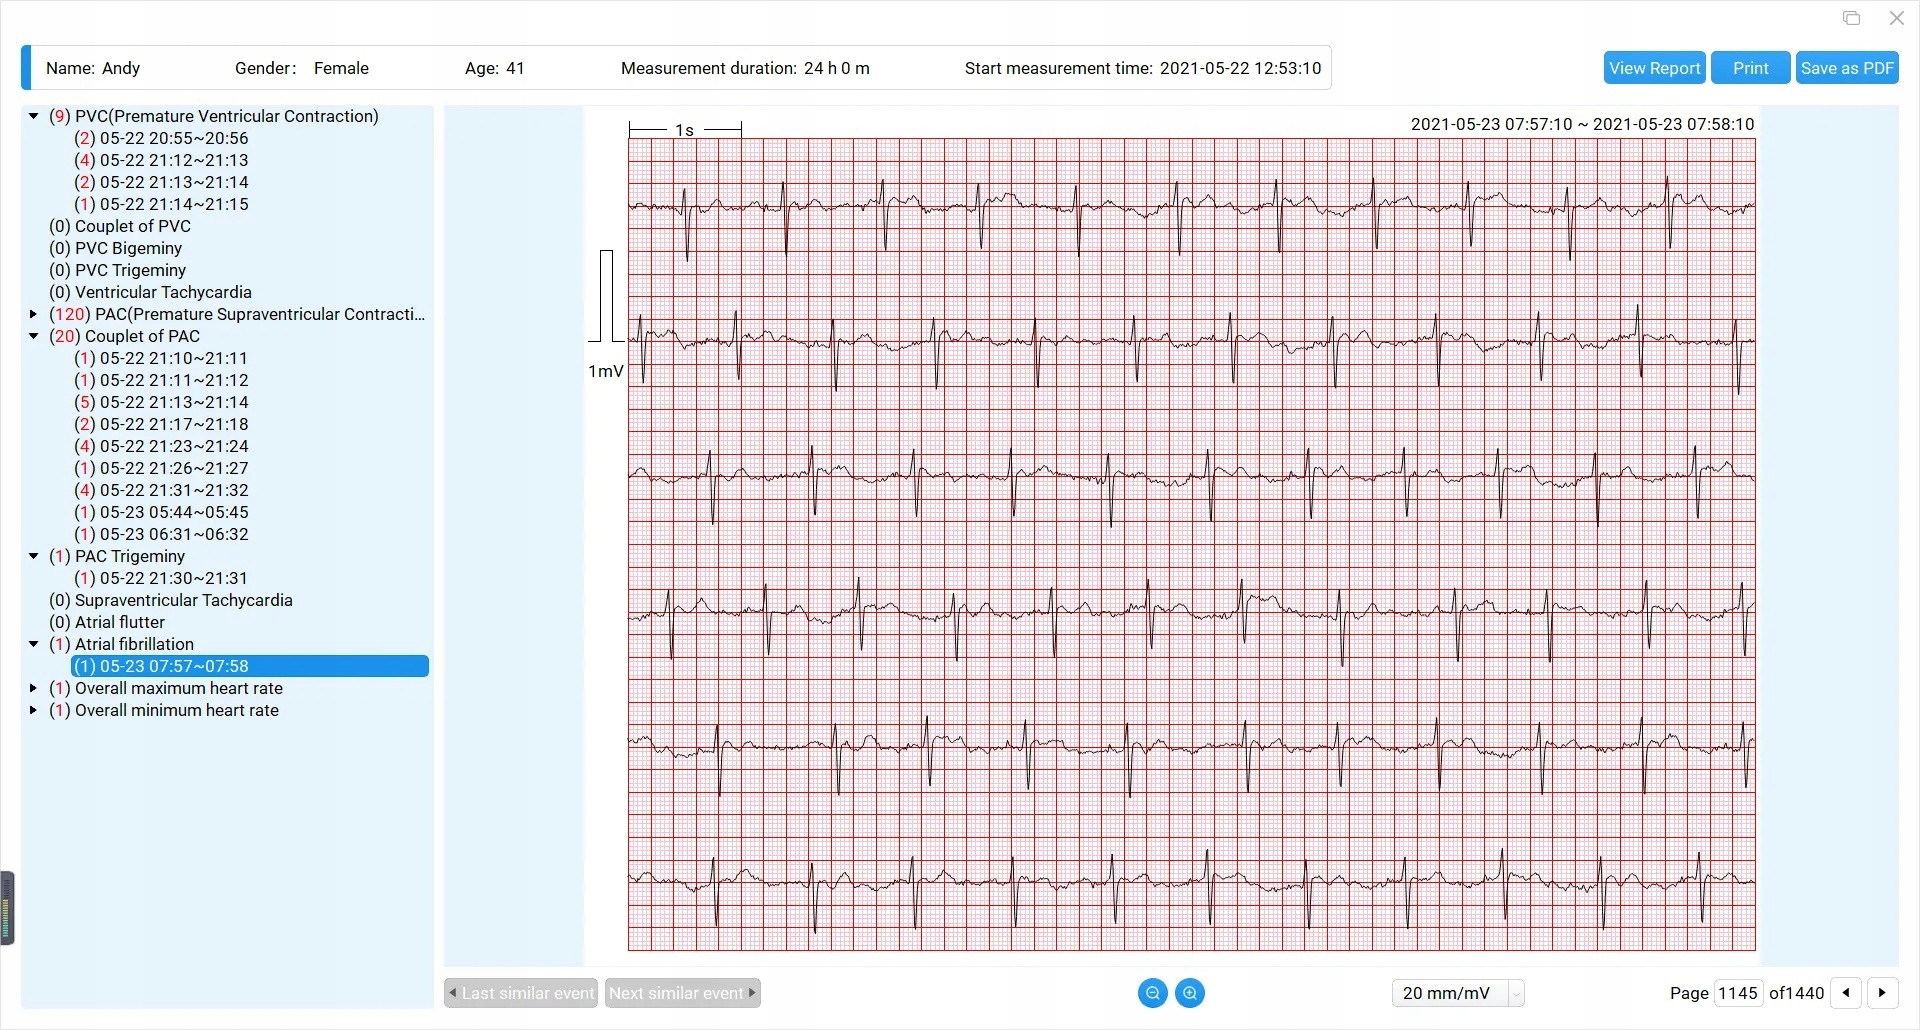Select PAC Trigeminy event 05-22 21:30~21:31
The image size is (1920, 1030).
pos(161,578)
